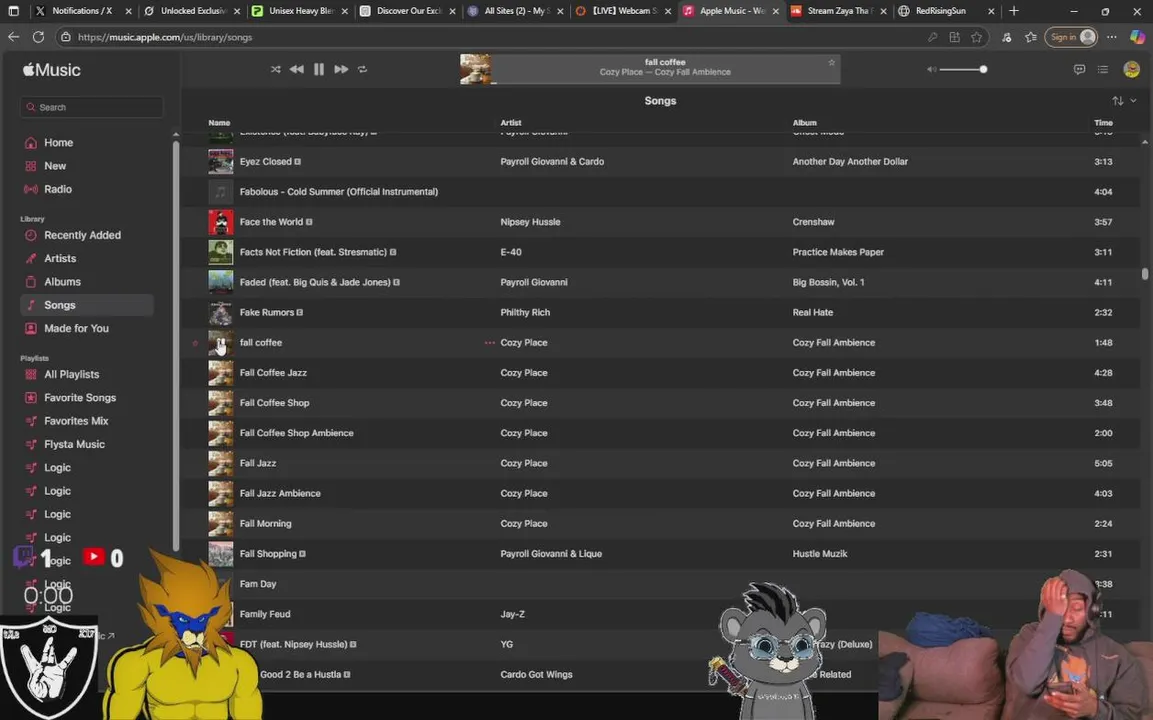
Task: Open browser settings and more menu
Action: [1111, 37]
